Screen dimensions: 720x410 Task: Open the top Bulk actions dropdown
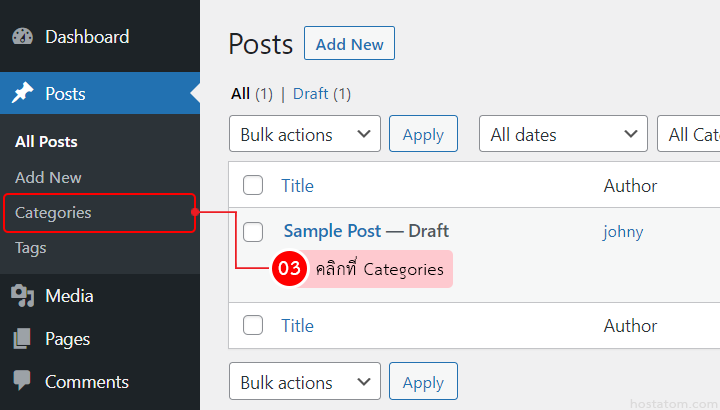coord(304,135)
